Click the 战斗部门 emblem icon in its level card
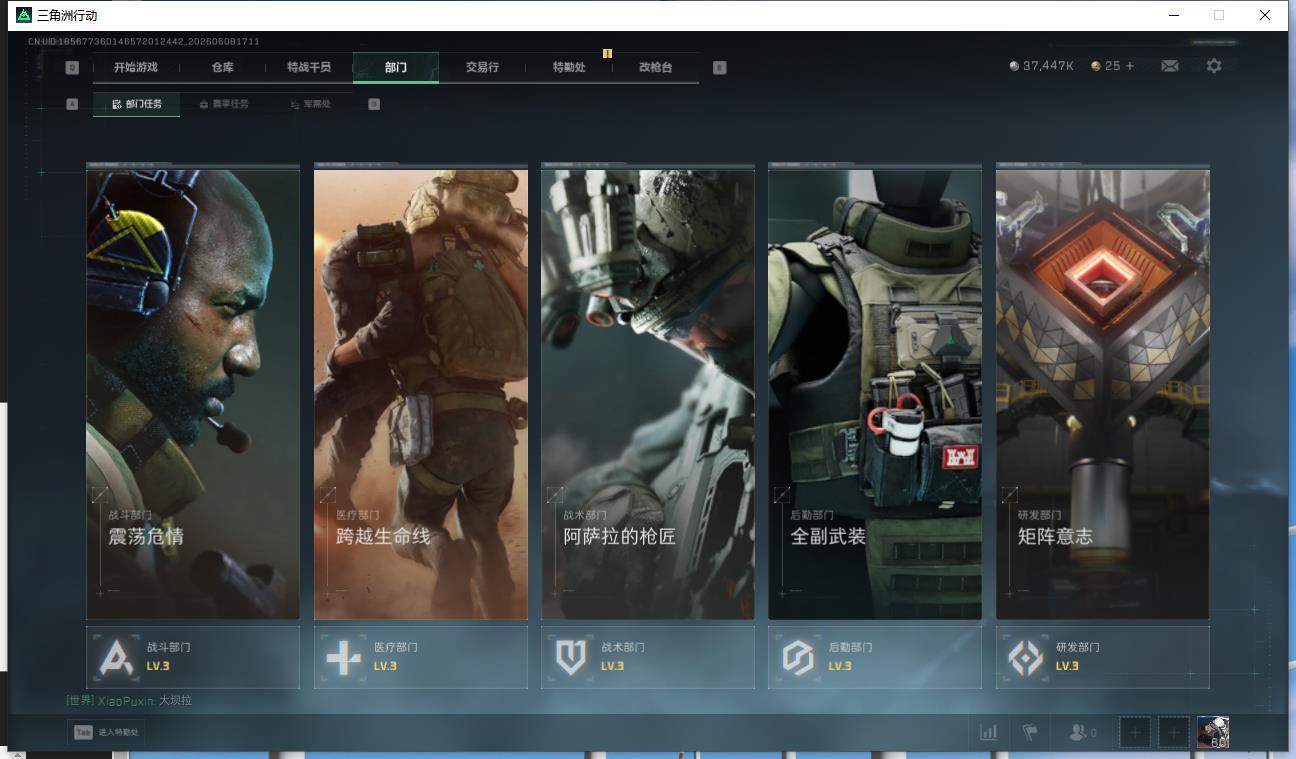 click(x=116, y=658)
